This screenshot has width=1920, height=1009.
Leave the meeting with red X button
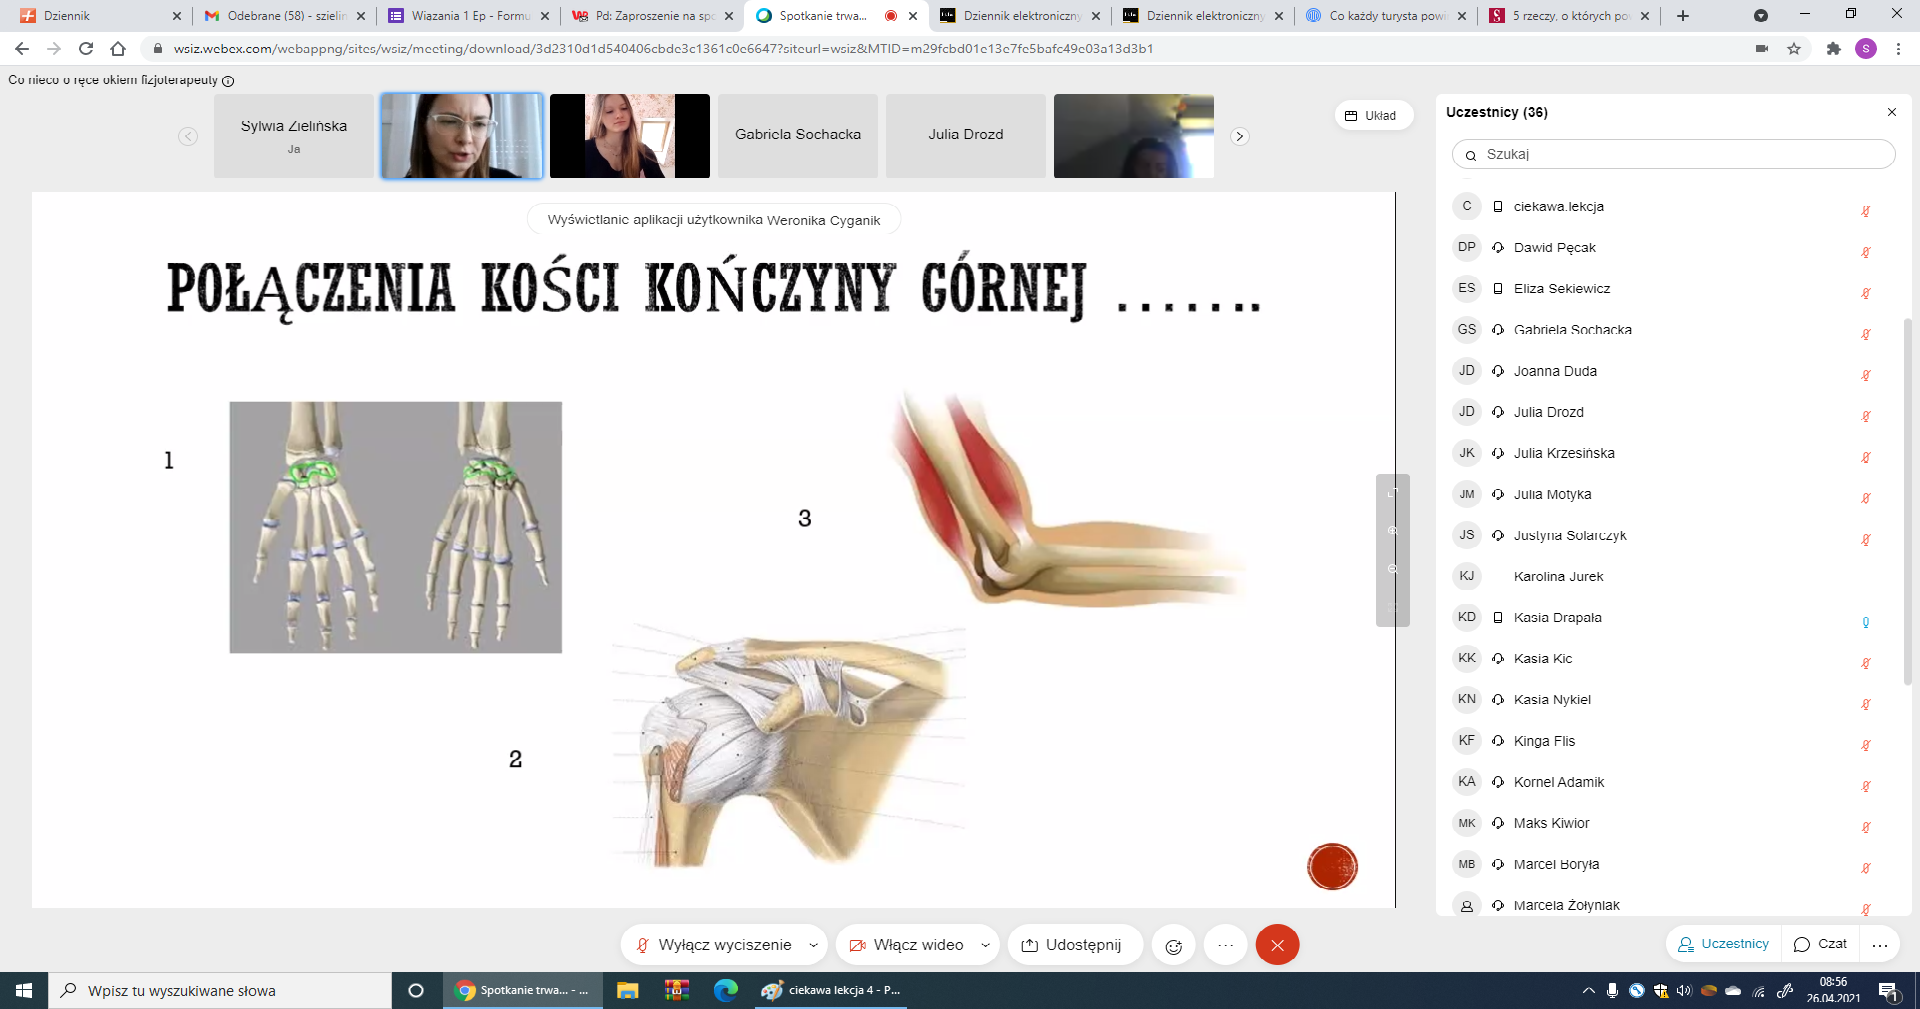pos(1277,945)
